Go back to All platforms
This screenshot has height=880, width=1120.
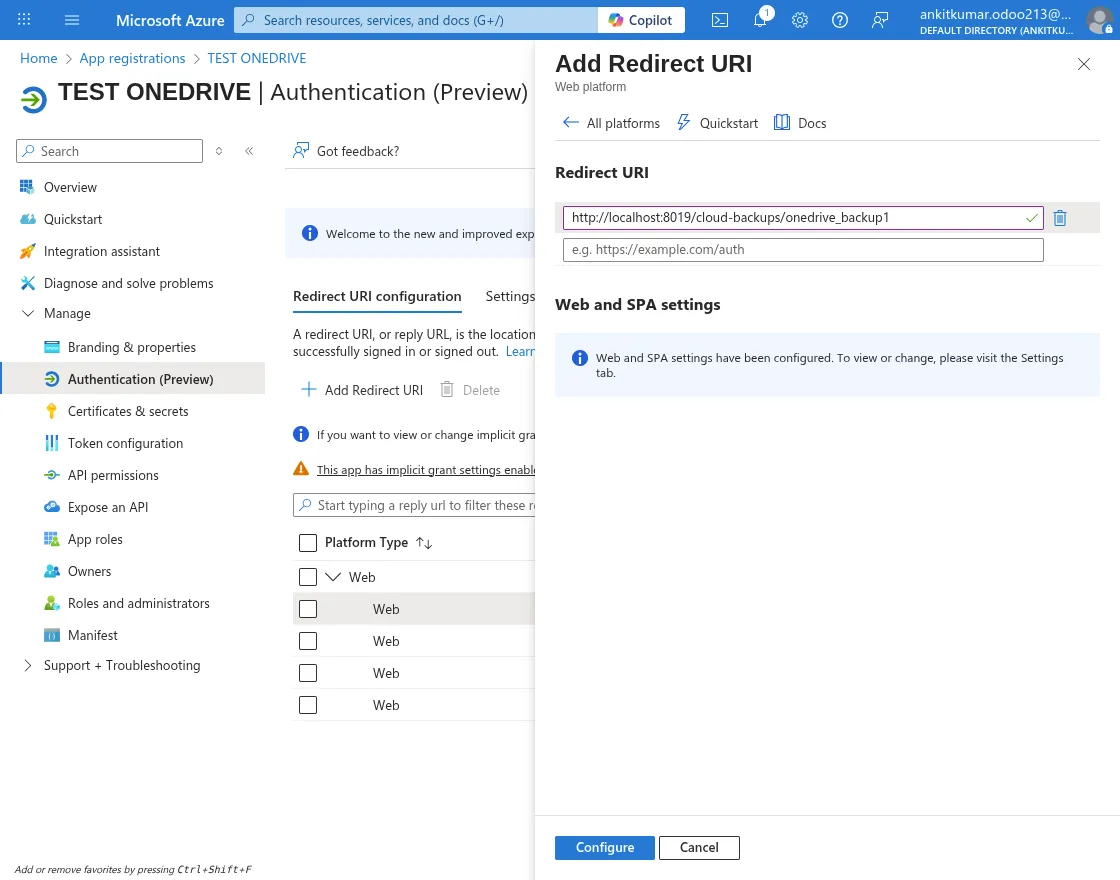pos(612,123)
